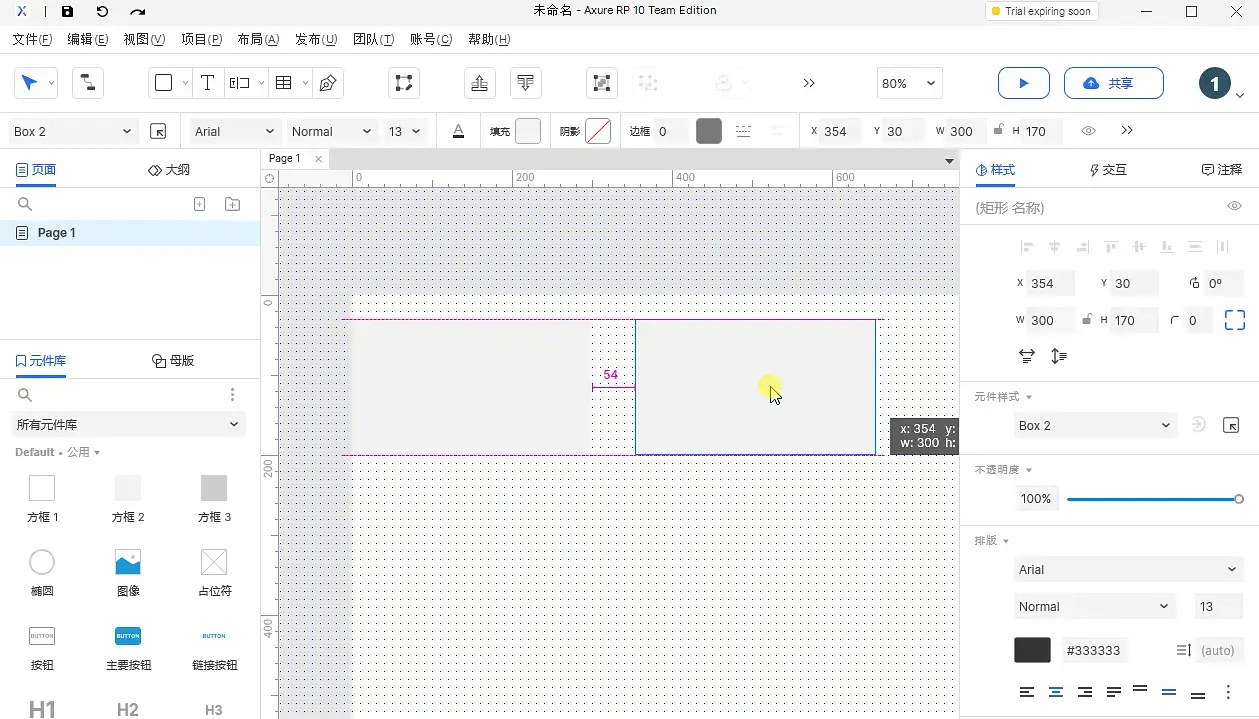Click the #333333 font color swatch
The width and height of the screenshot is (1259, 719).
[x=1032, y=650]
